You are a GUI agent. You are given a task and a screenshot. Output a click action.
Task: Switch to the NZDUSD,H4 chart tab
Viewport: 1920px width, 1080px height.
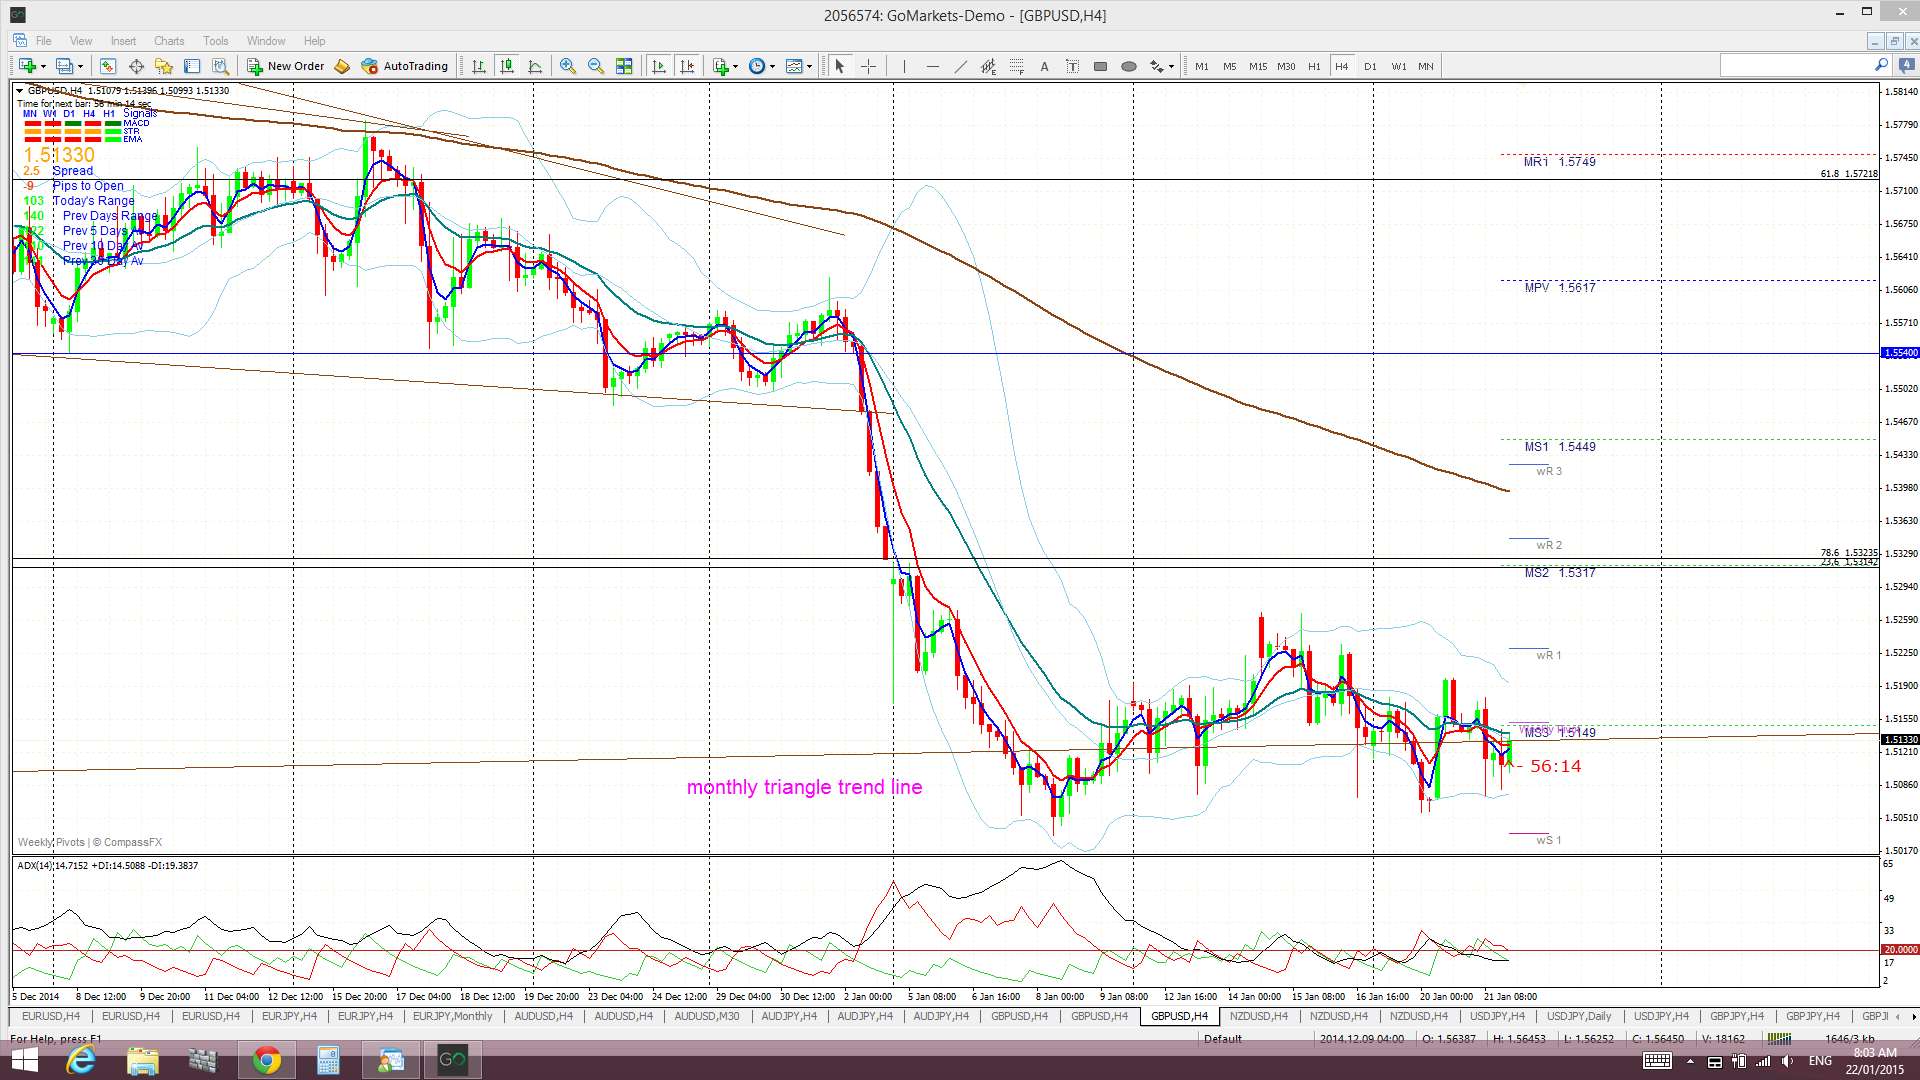[1258, 1016]
